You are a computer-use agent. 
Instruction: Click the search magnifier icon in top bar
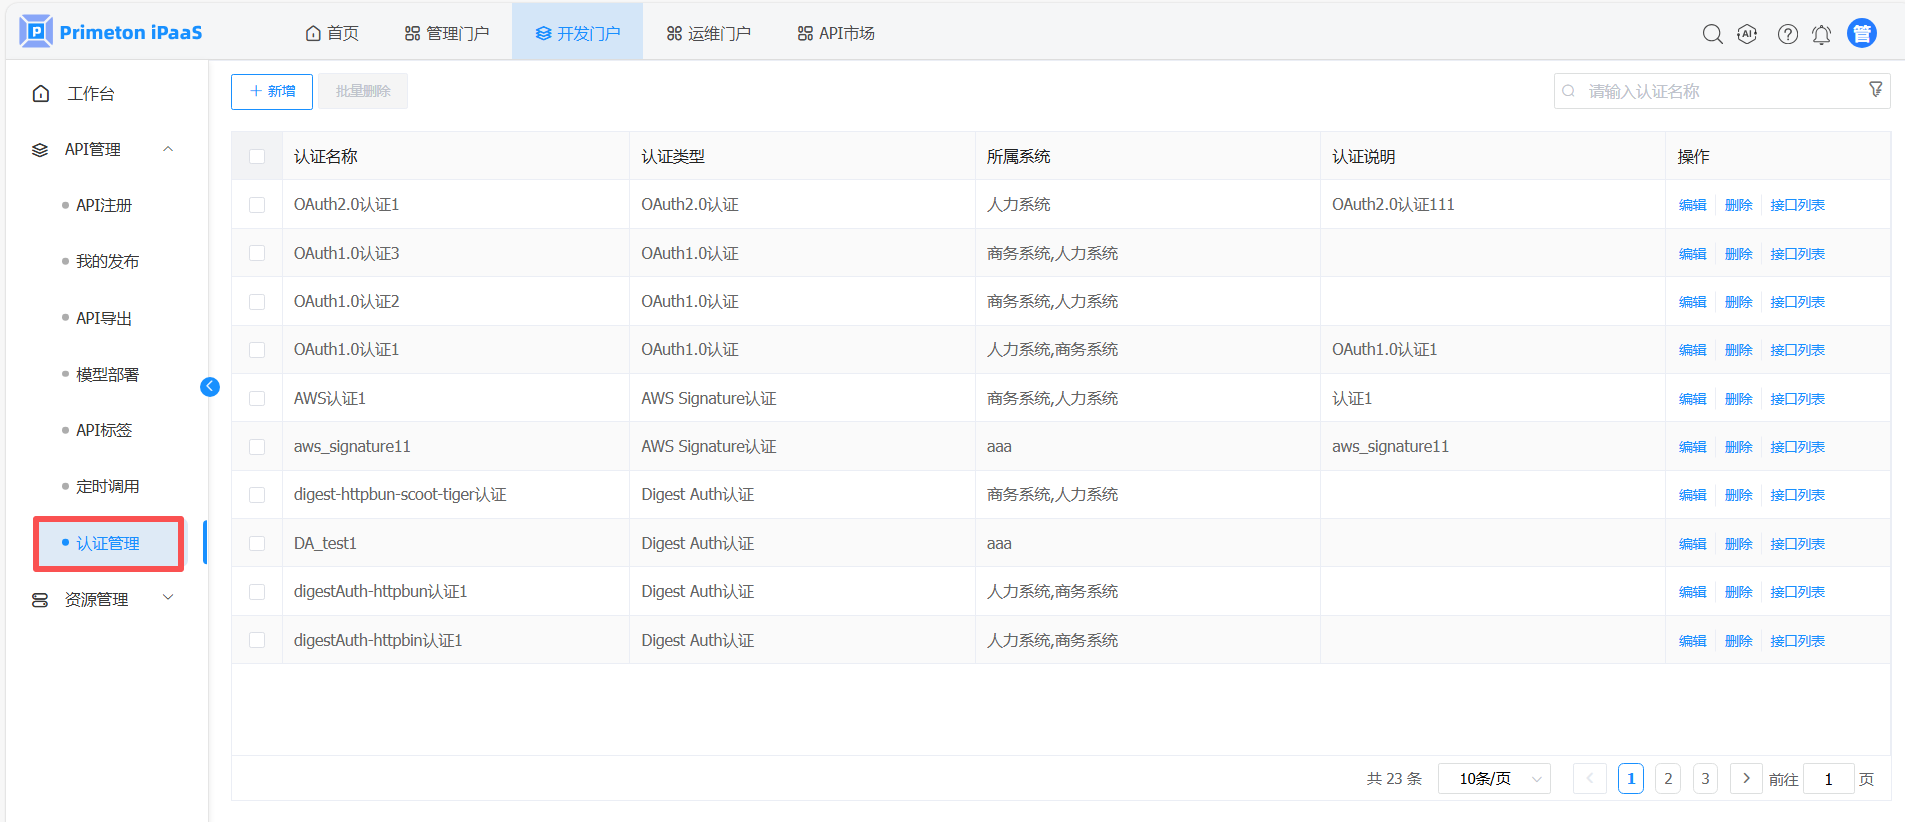1712,34
